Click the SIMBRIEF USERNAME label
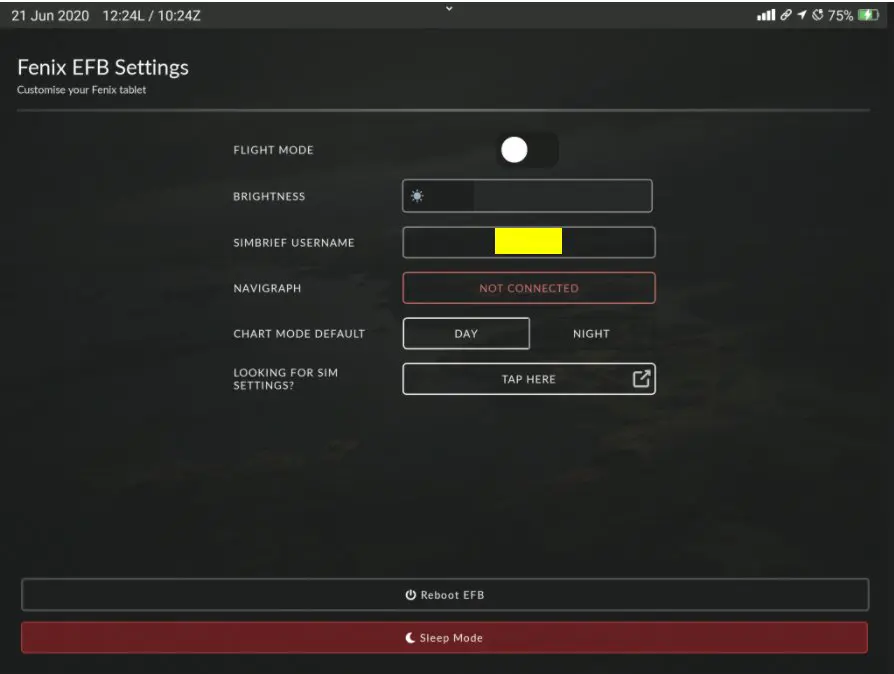The height and width of the screenshot is (674, 894). click(x=294, y=242)
